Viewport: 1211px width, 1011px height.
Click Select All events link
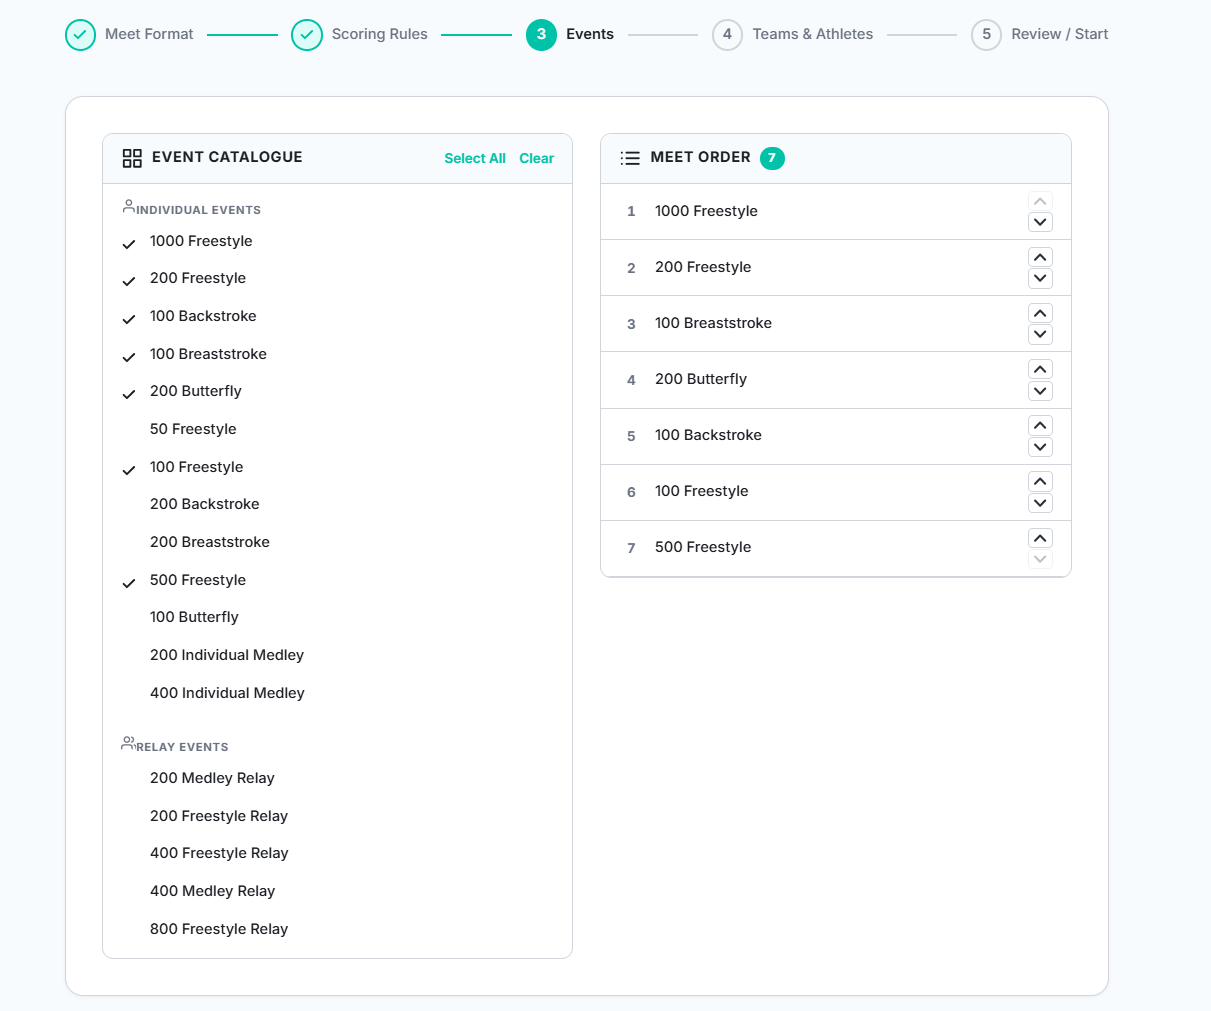(x=474, y=158)
